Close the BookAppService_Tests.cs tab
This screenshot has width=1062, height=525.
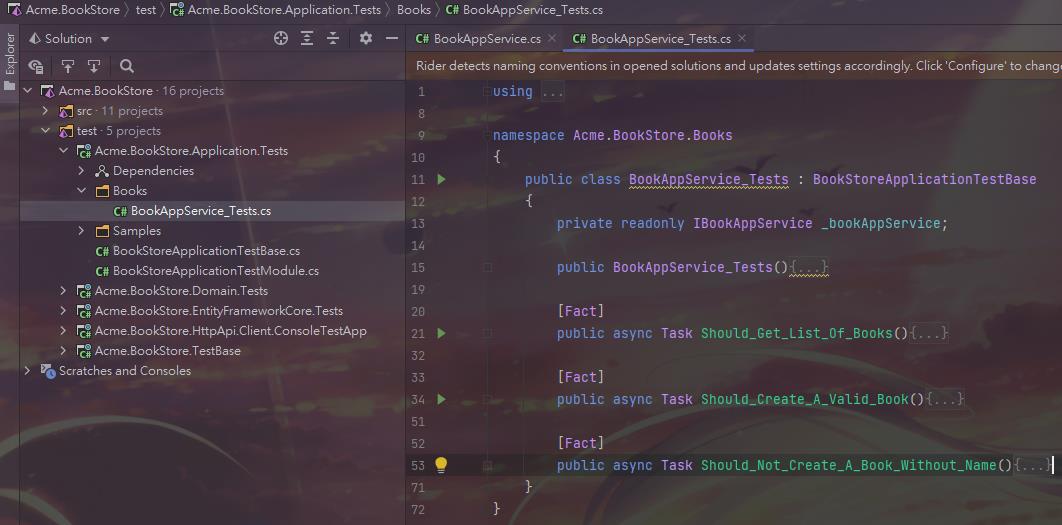pyautogui.click(x=741, y=38)
